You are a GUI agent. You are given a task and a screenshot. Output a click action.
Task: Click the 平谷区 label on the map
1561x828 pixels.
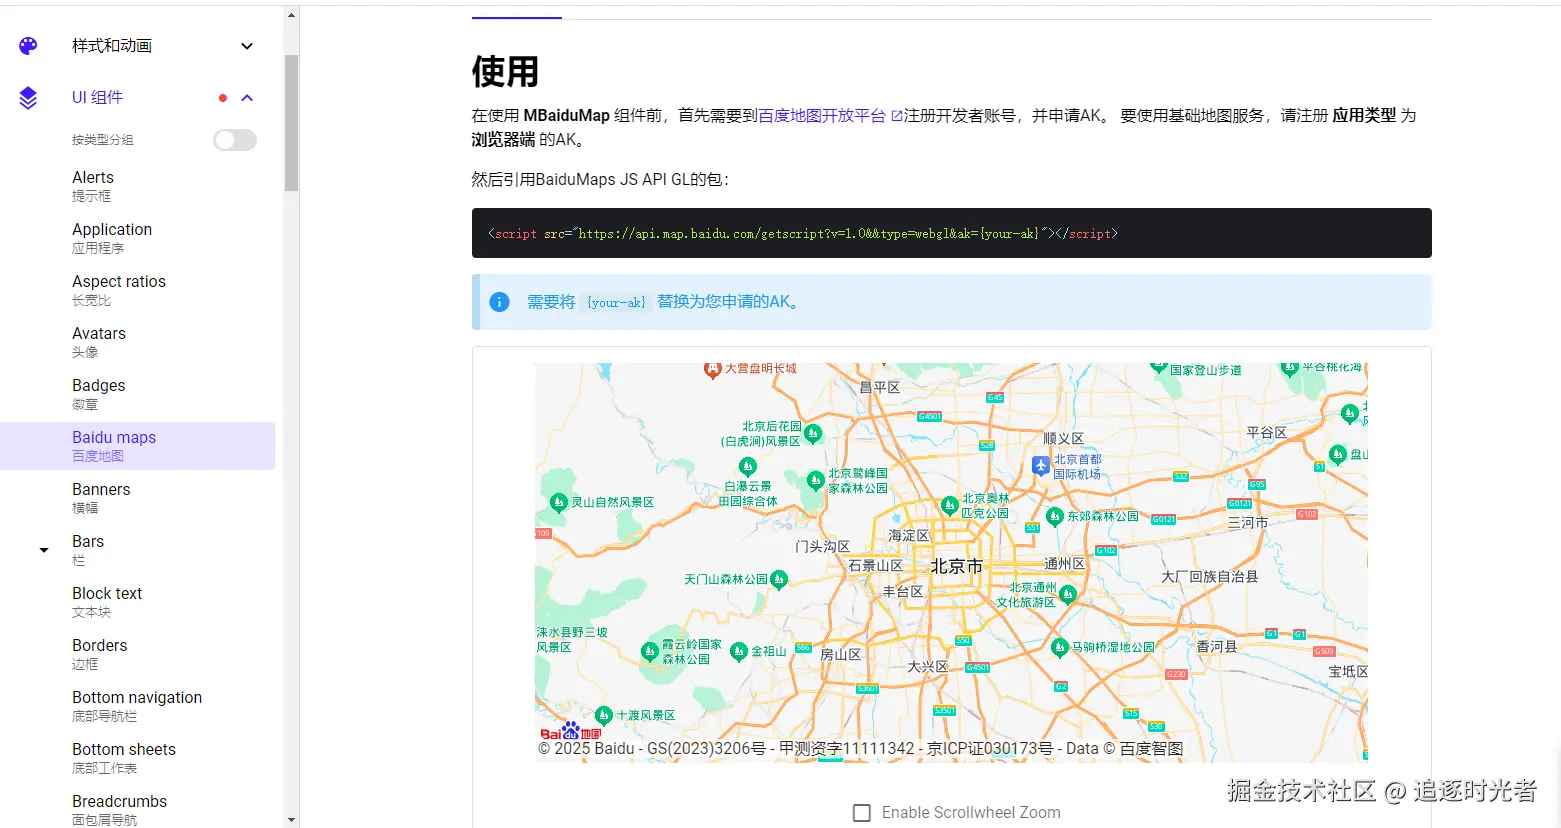click(x=1267, y=433)
